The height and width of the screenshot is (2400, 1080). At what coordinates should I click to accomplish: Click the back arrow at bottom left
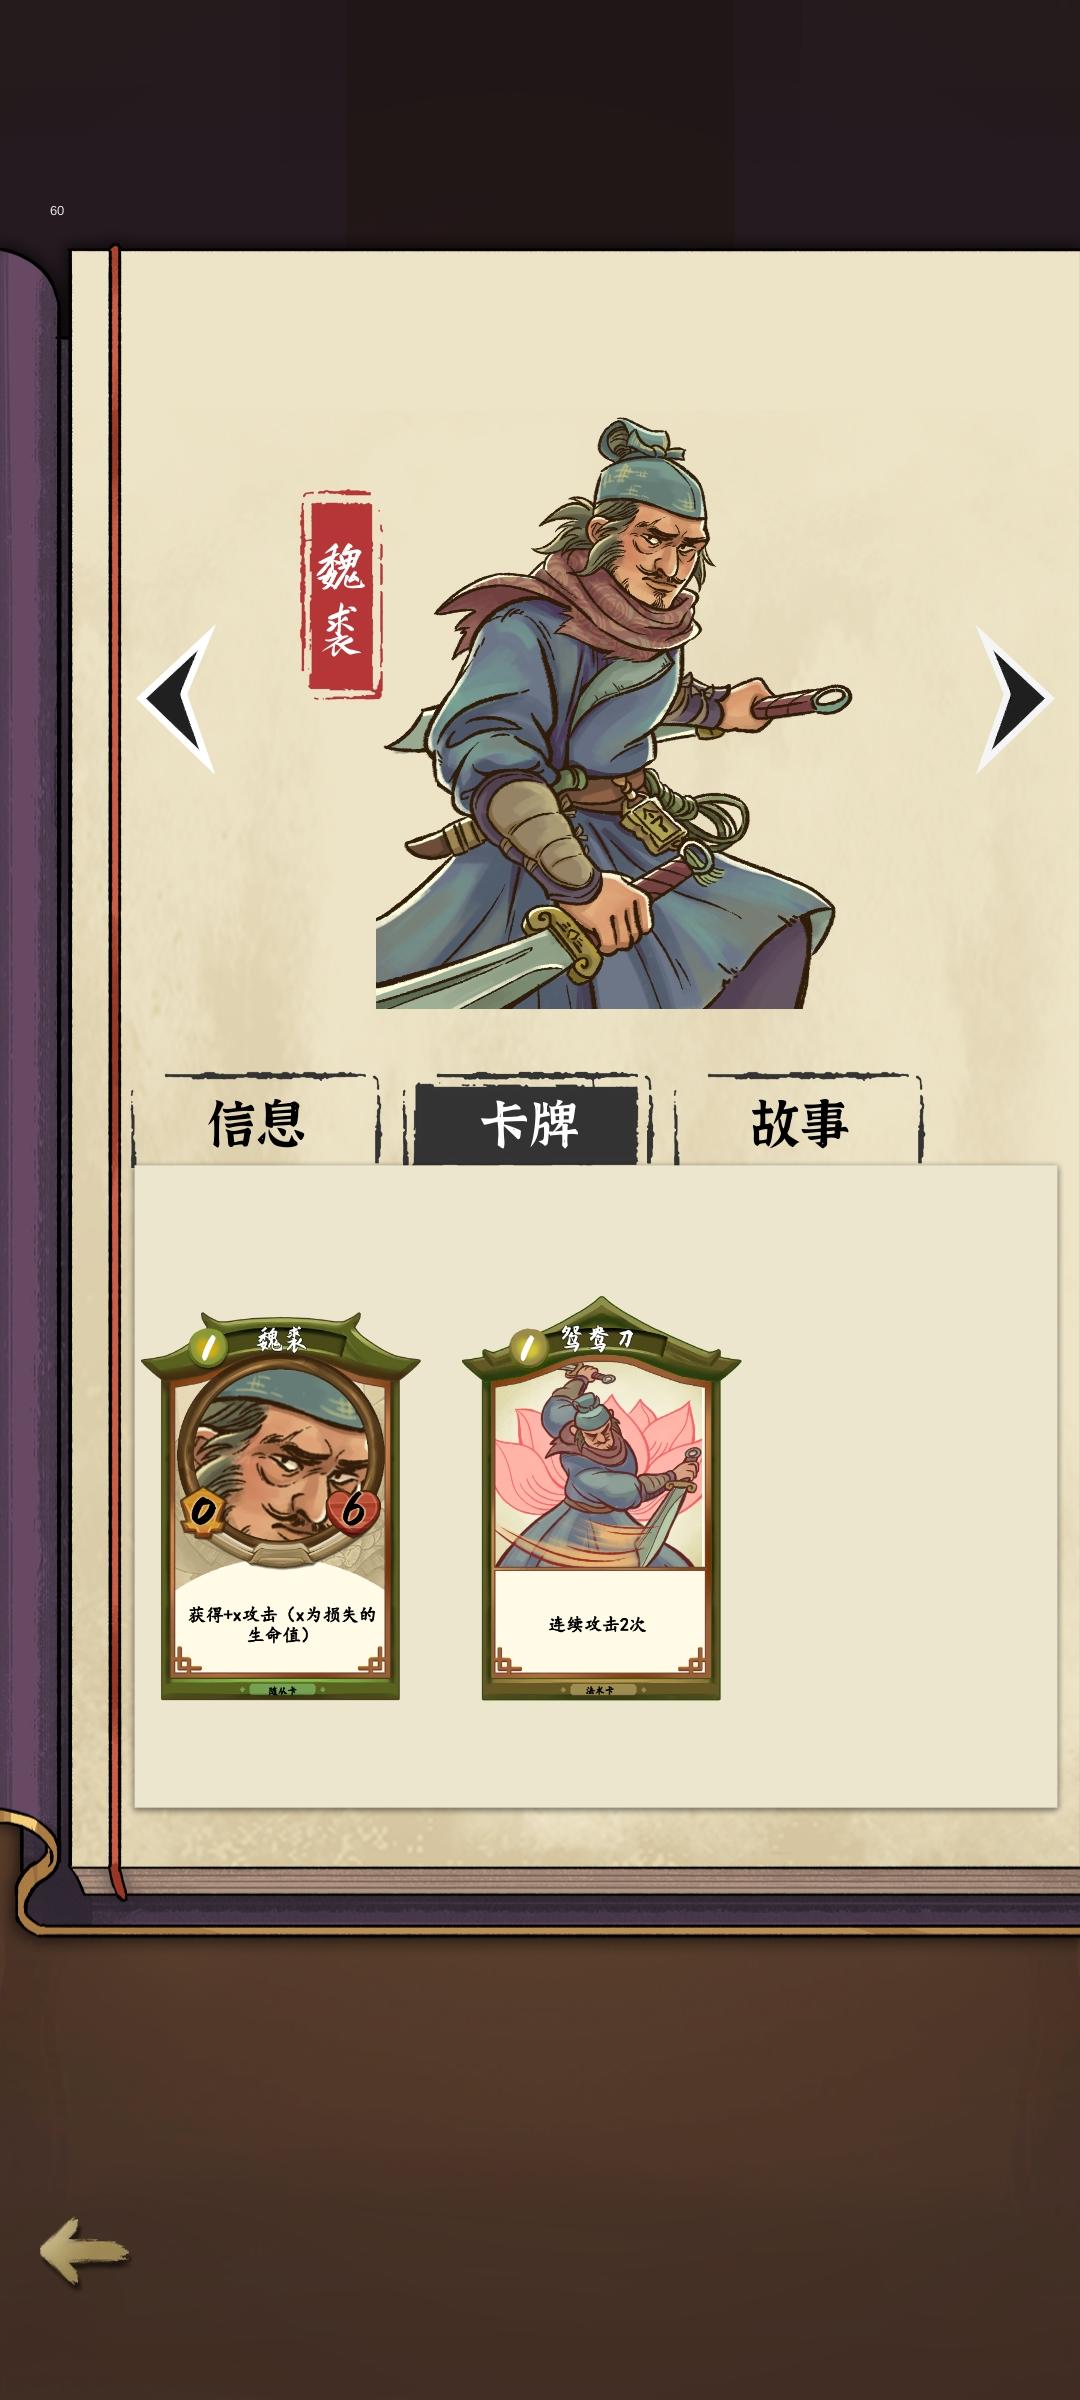(85, 2252)
